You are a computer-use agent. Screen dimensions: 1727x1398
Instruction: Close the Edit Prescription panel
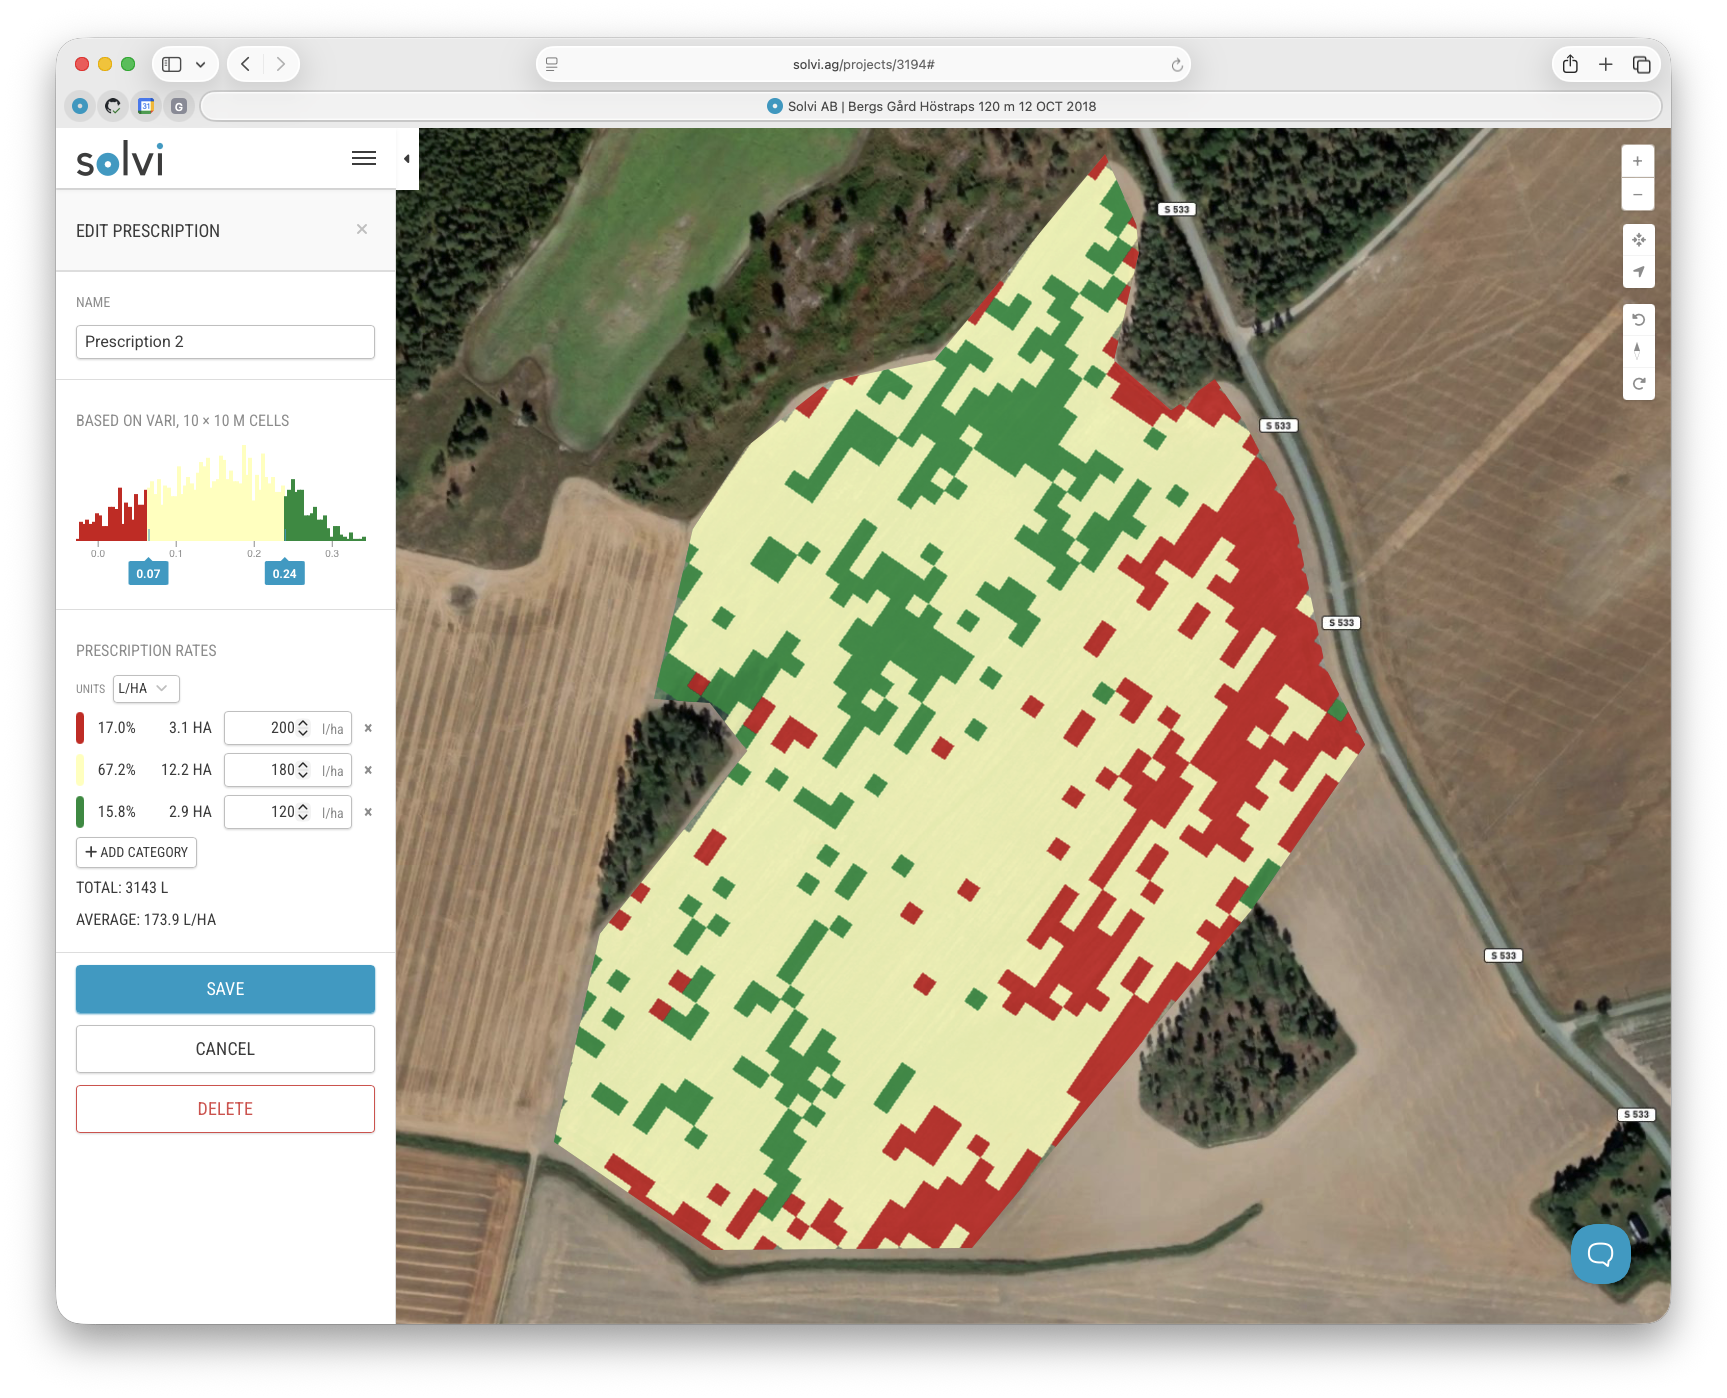tap(362, 230)
